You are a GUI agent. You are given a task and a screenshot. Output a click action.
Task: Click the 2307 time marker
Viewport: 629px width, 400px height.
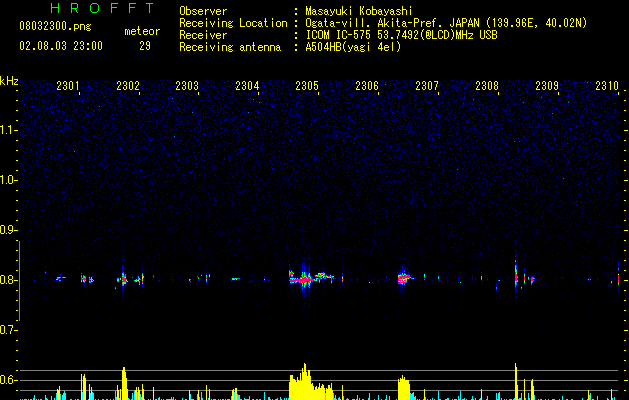[x=427, y=85]
